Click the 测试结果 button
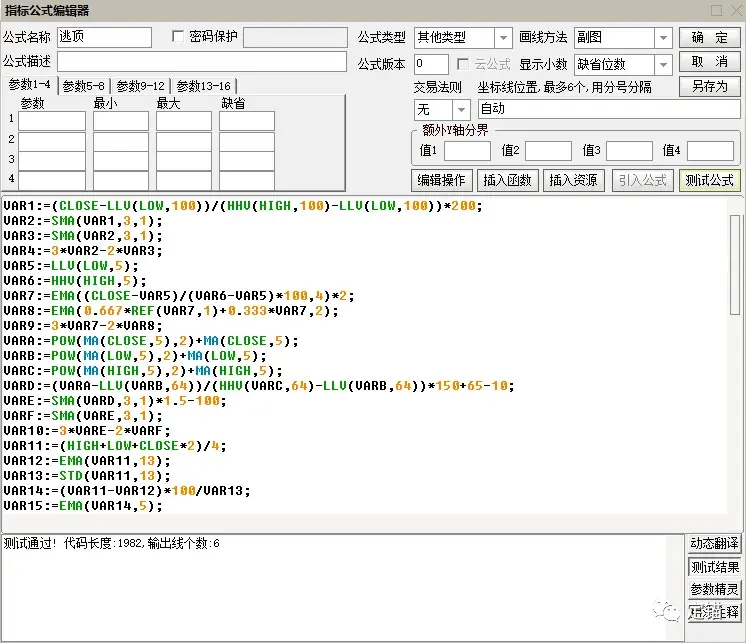The height and width of the screenshot is (643, 746). (714, 566)
